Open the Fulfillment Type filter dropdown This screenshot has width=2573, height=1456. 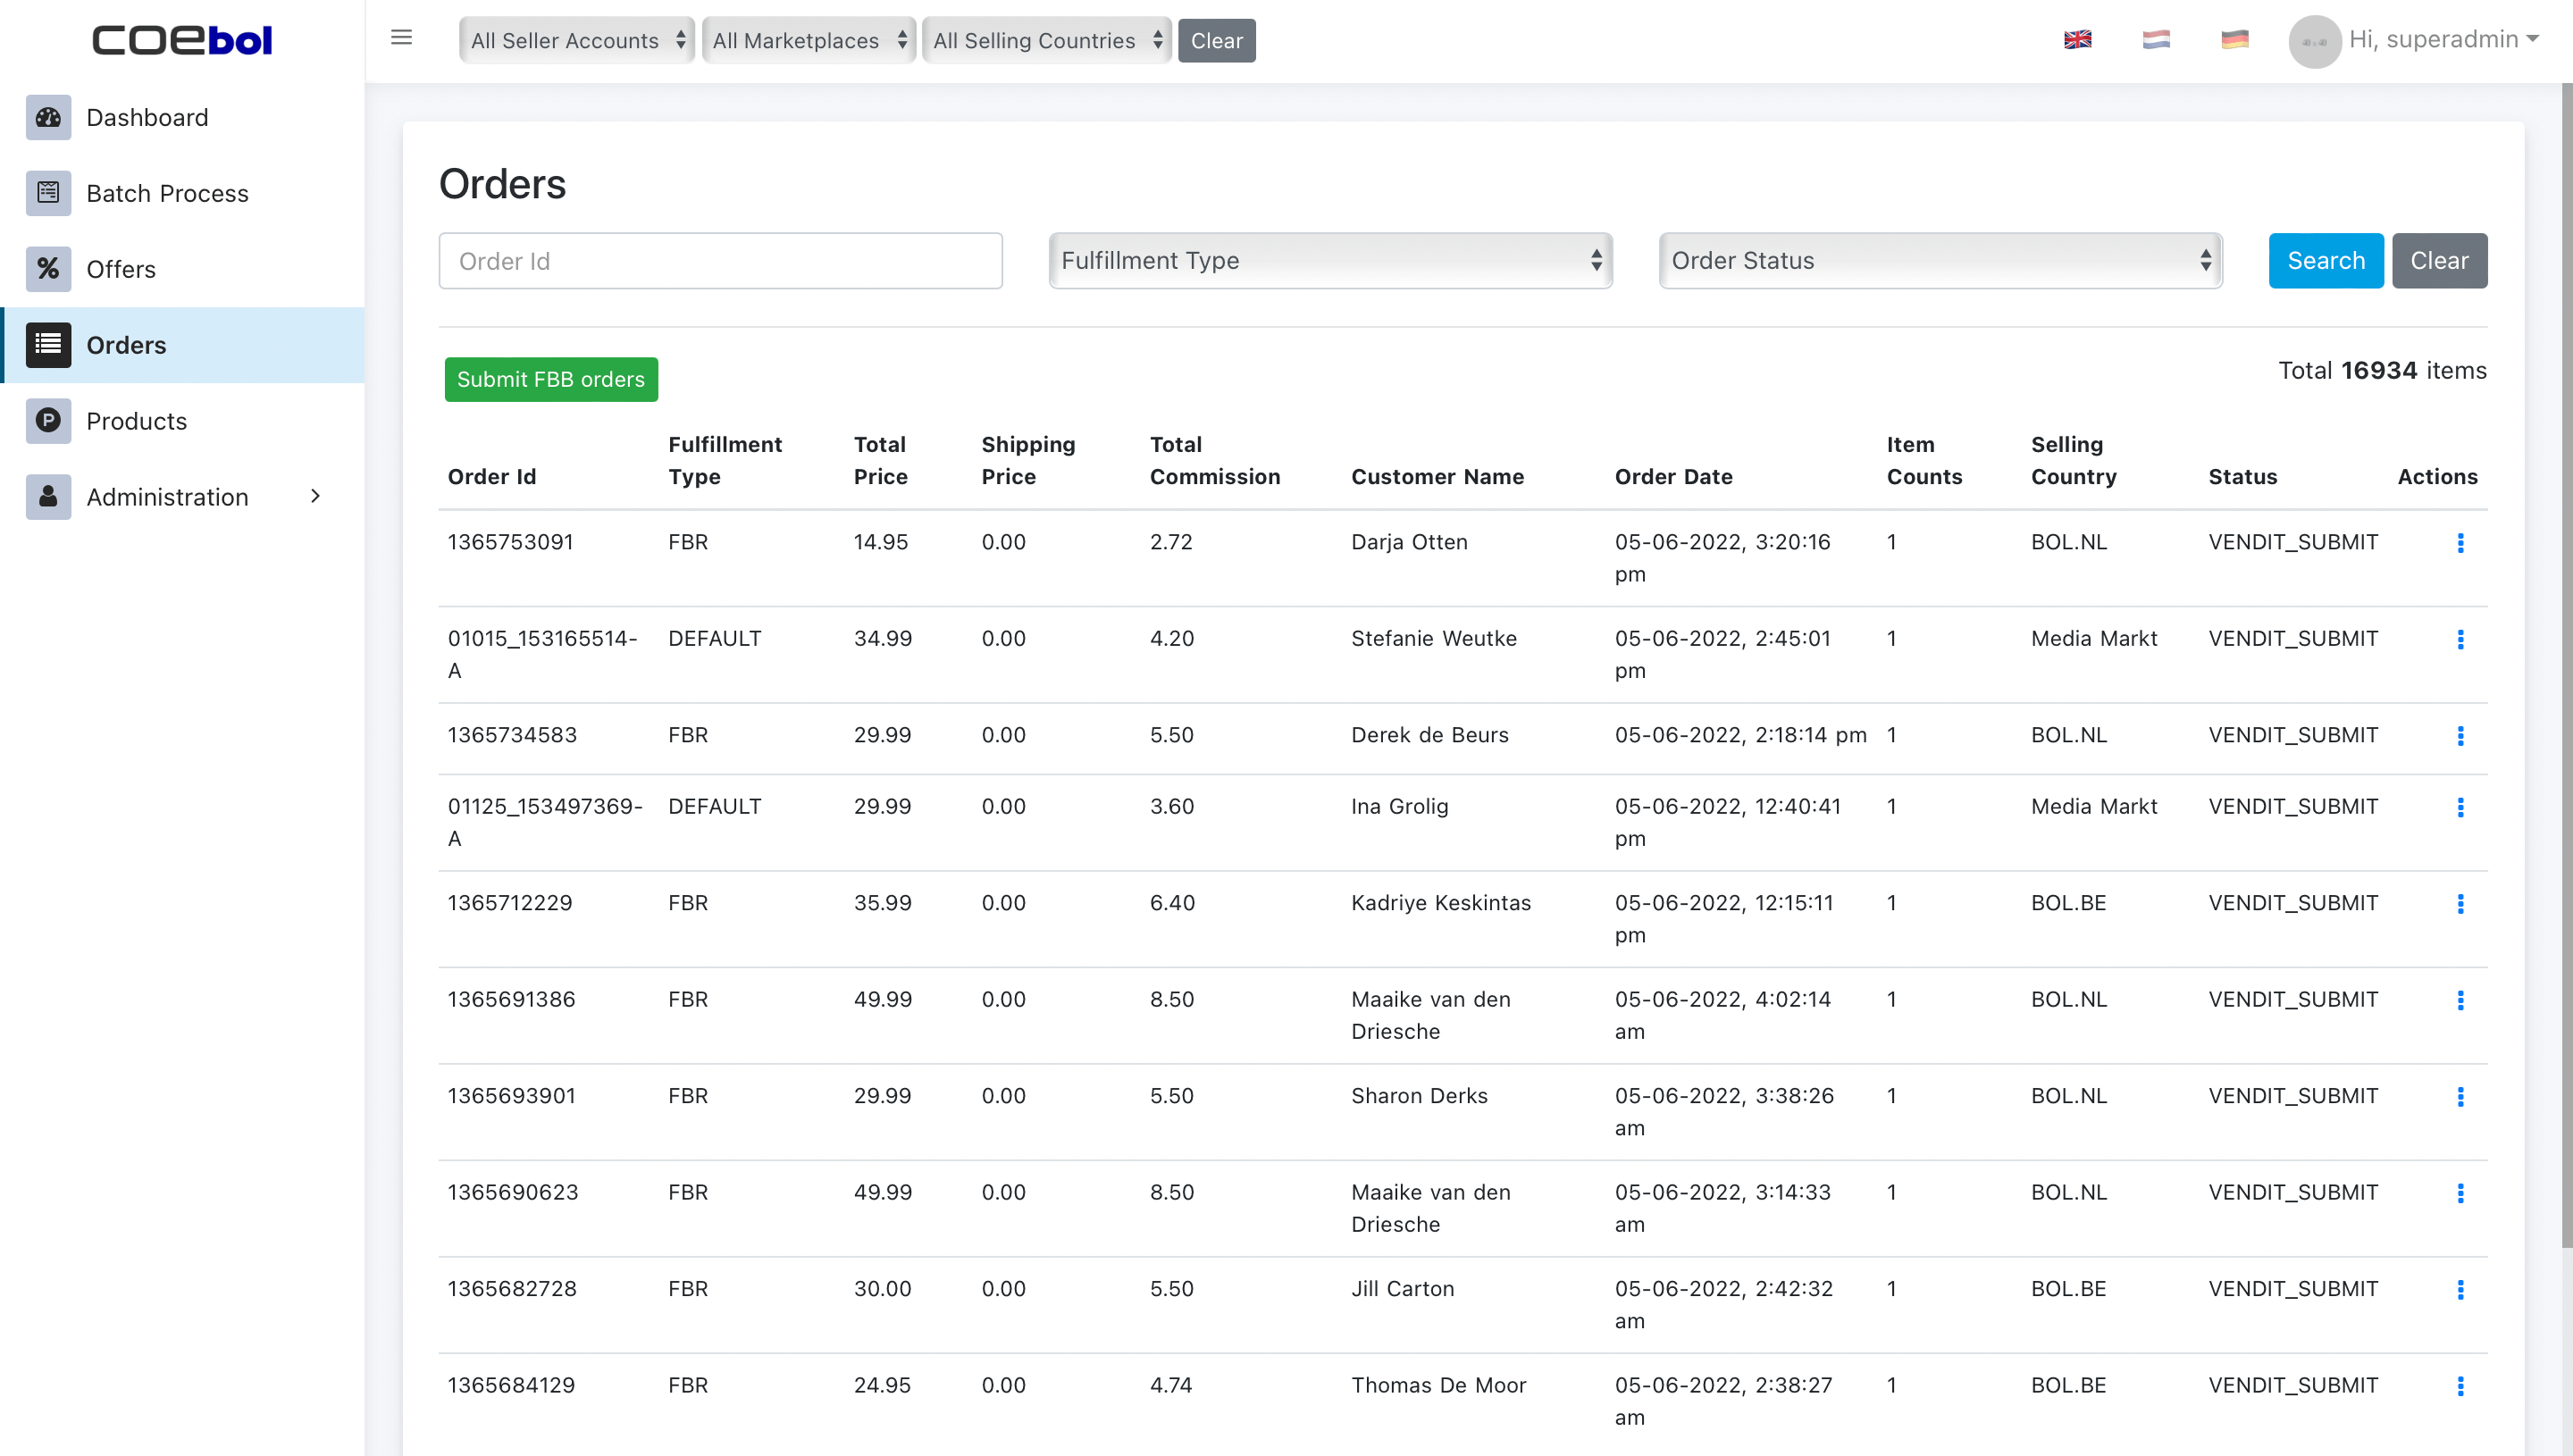(1330, 261)
